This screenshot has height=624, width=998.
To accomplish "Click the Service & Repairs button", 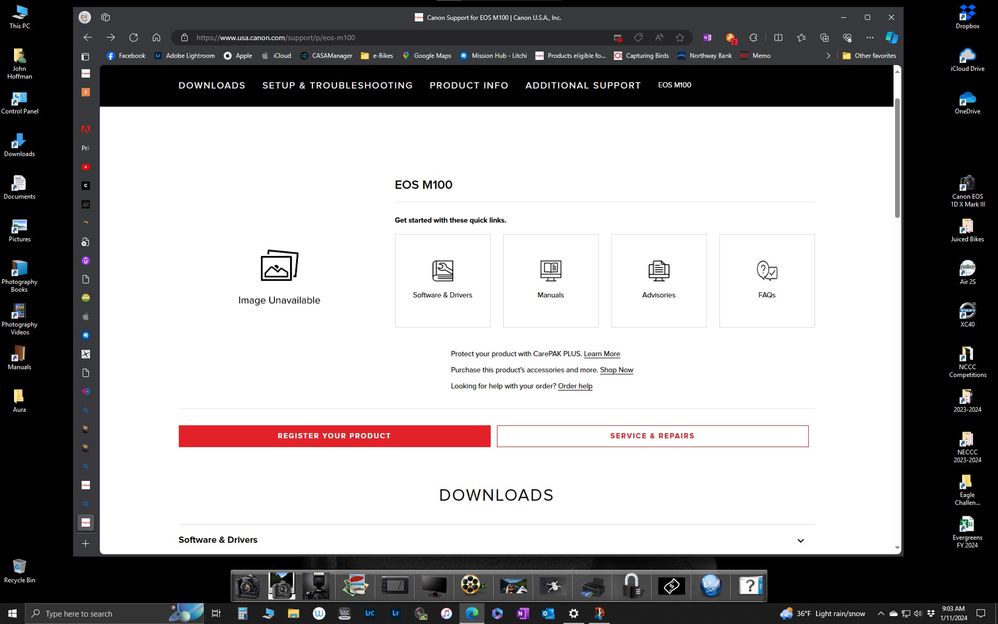I will tap(652, 436).
